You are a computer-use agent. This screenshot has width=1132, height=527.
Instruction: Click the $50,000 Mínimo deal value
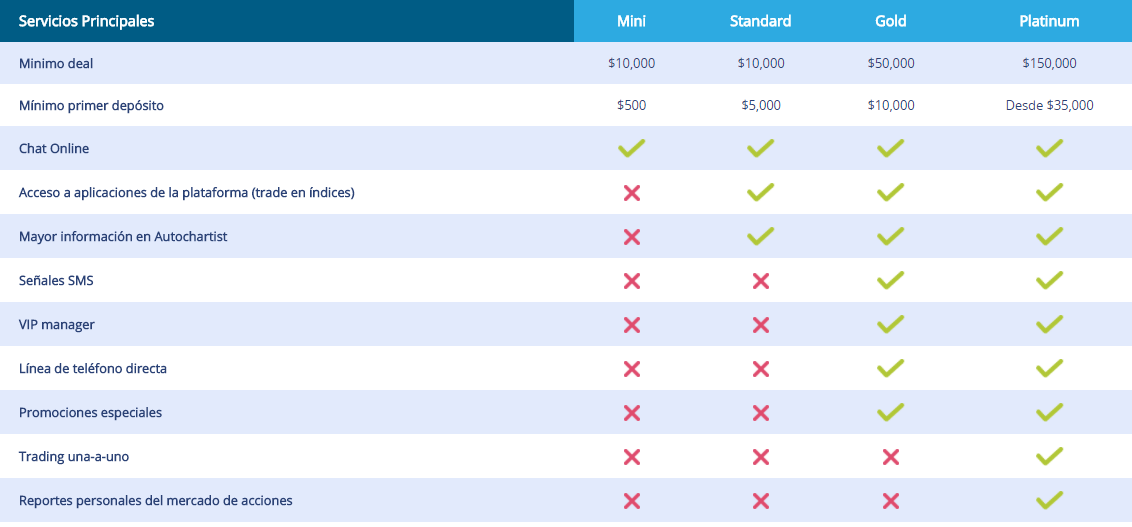coord(891,64)
